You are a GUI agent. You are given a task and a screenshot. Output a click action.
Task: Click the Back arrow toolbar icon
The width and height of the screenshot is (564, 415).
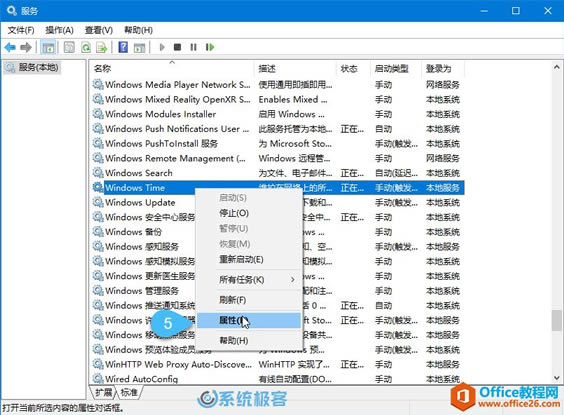(10, 47)
